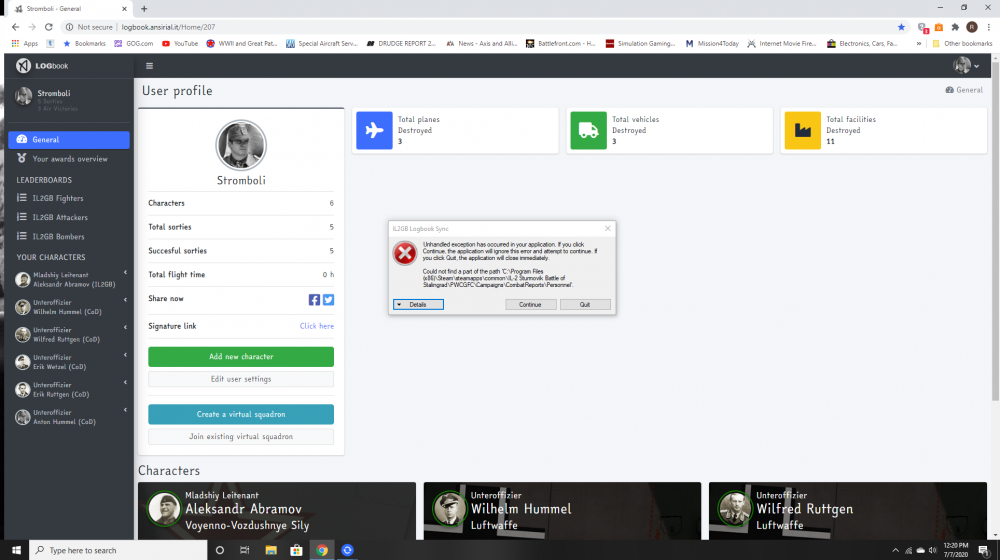Close the IL2GB Logbook Sync dialog

(x=608, y=228)
